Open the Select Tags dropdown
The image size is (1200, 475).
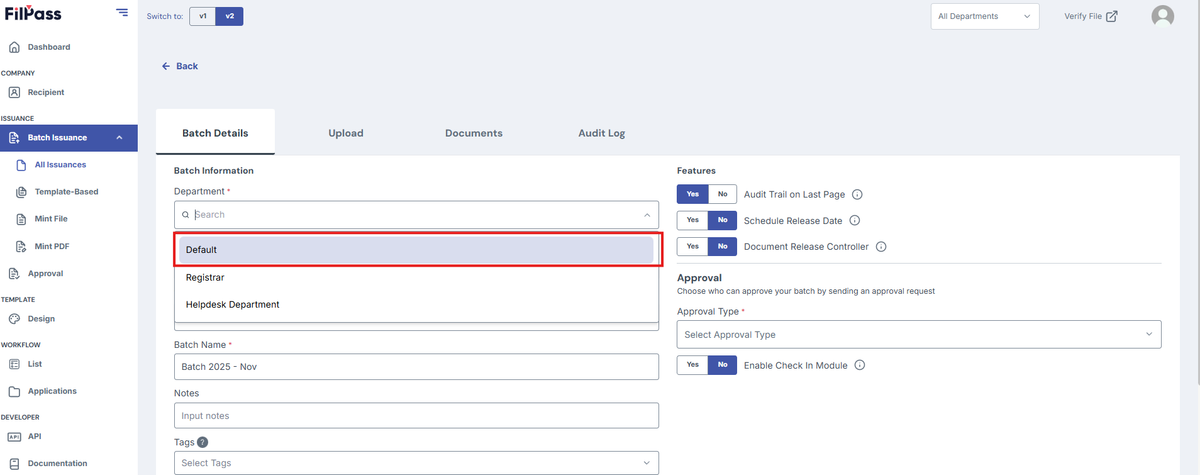point(416,463)
